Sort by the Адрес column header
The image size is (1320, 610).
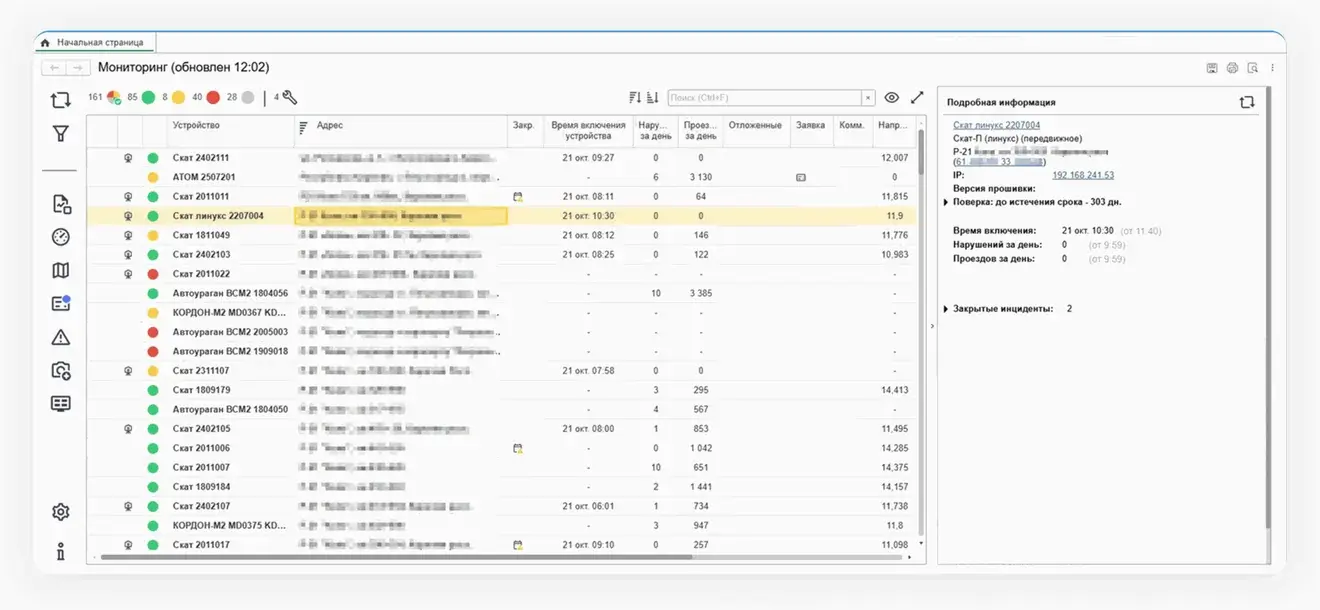330,126
